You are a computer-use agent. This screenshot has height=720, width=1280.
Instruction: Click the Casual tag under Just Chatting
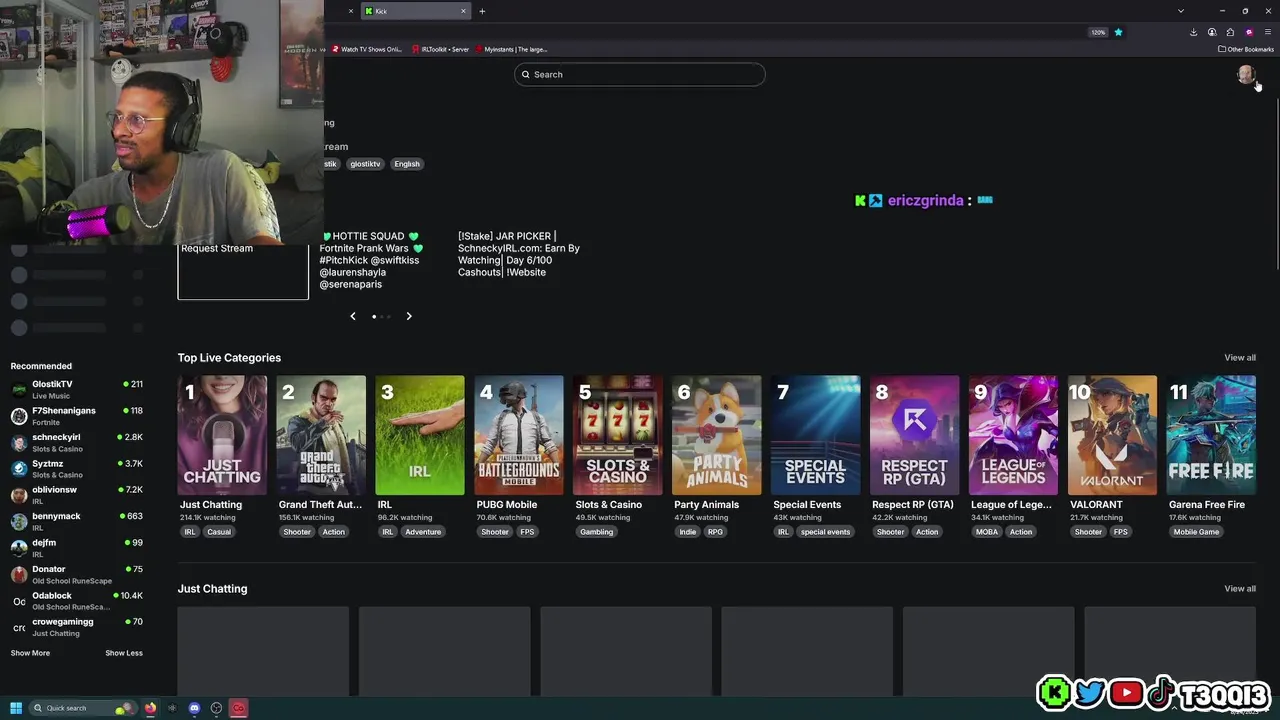tap(219, 532)
